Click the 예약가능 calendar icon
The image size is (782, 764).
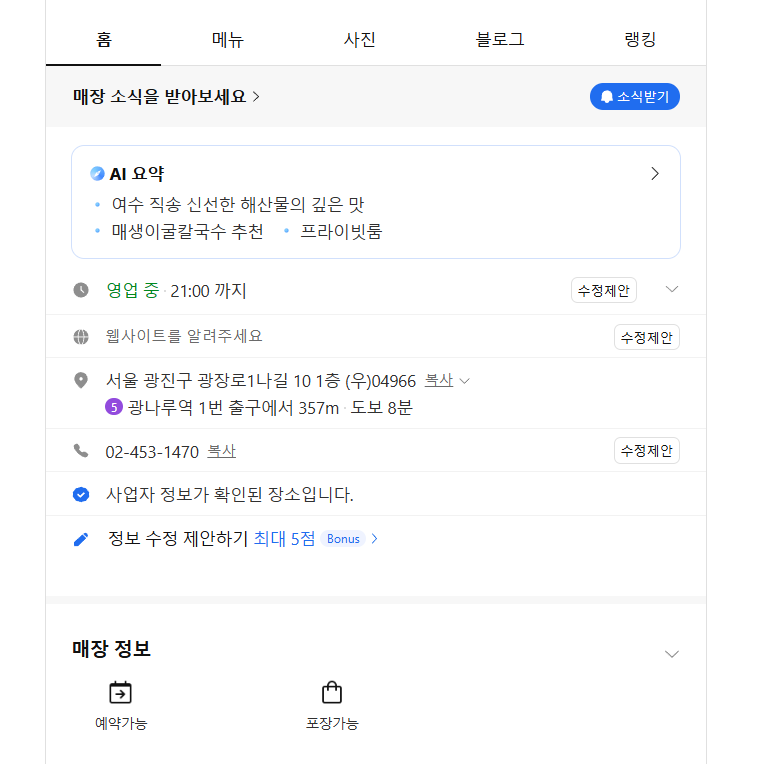[x=120, y=692]
